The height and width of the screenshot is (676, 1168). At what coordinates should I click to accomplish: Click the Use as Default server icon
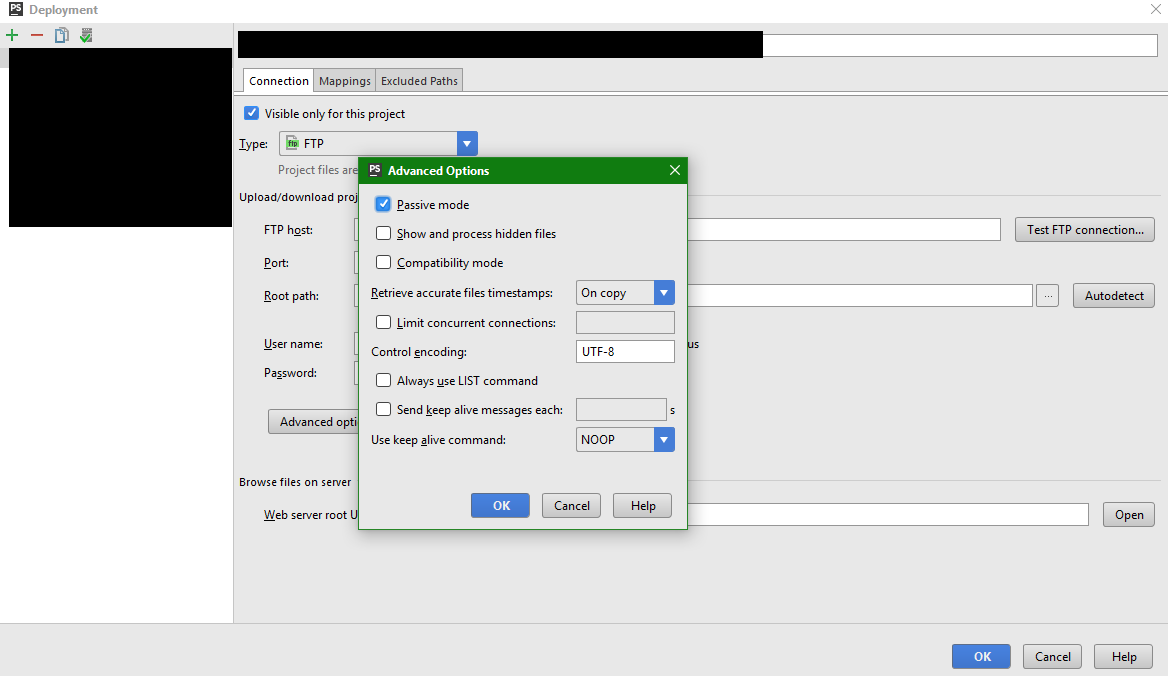click(x=86, y=36)
